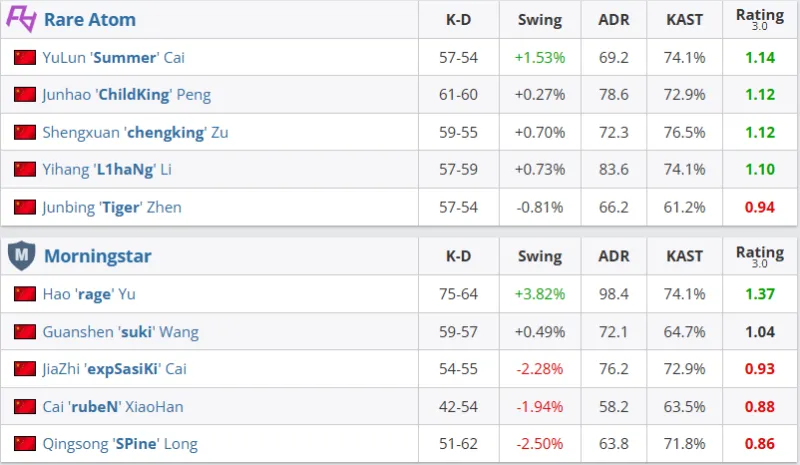The width and height of the screenshot is (800, 465).
Task: Open Yihang 'L1haNg' Li's profile
Action: click(x=107, y=170)
